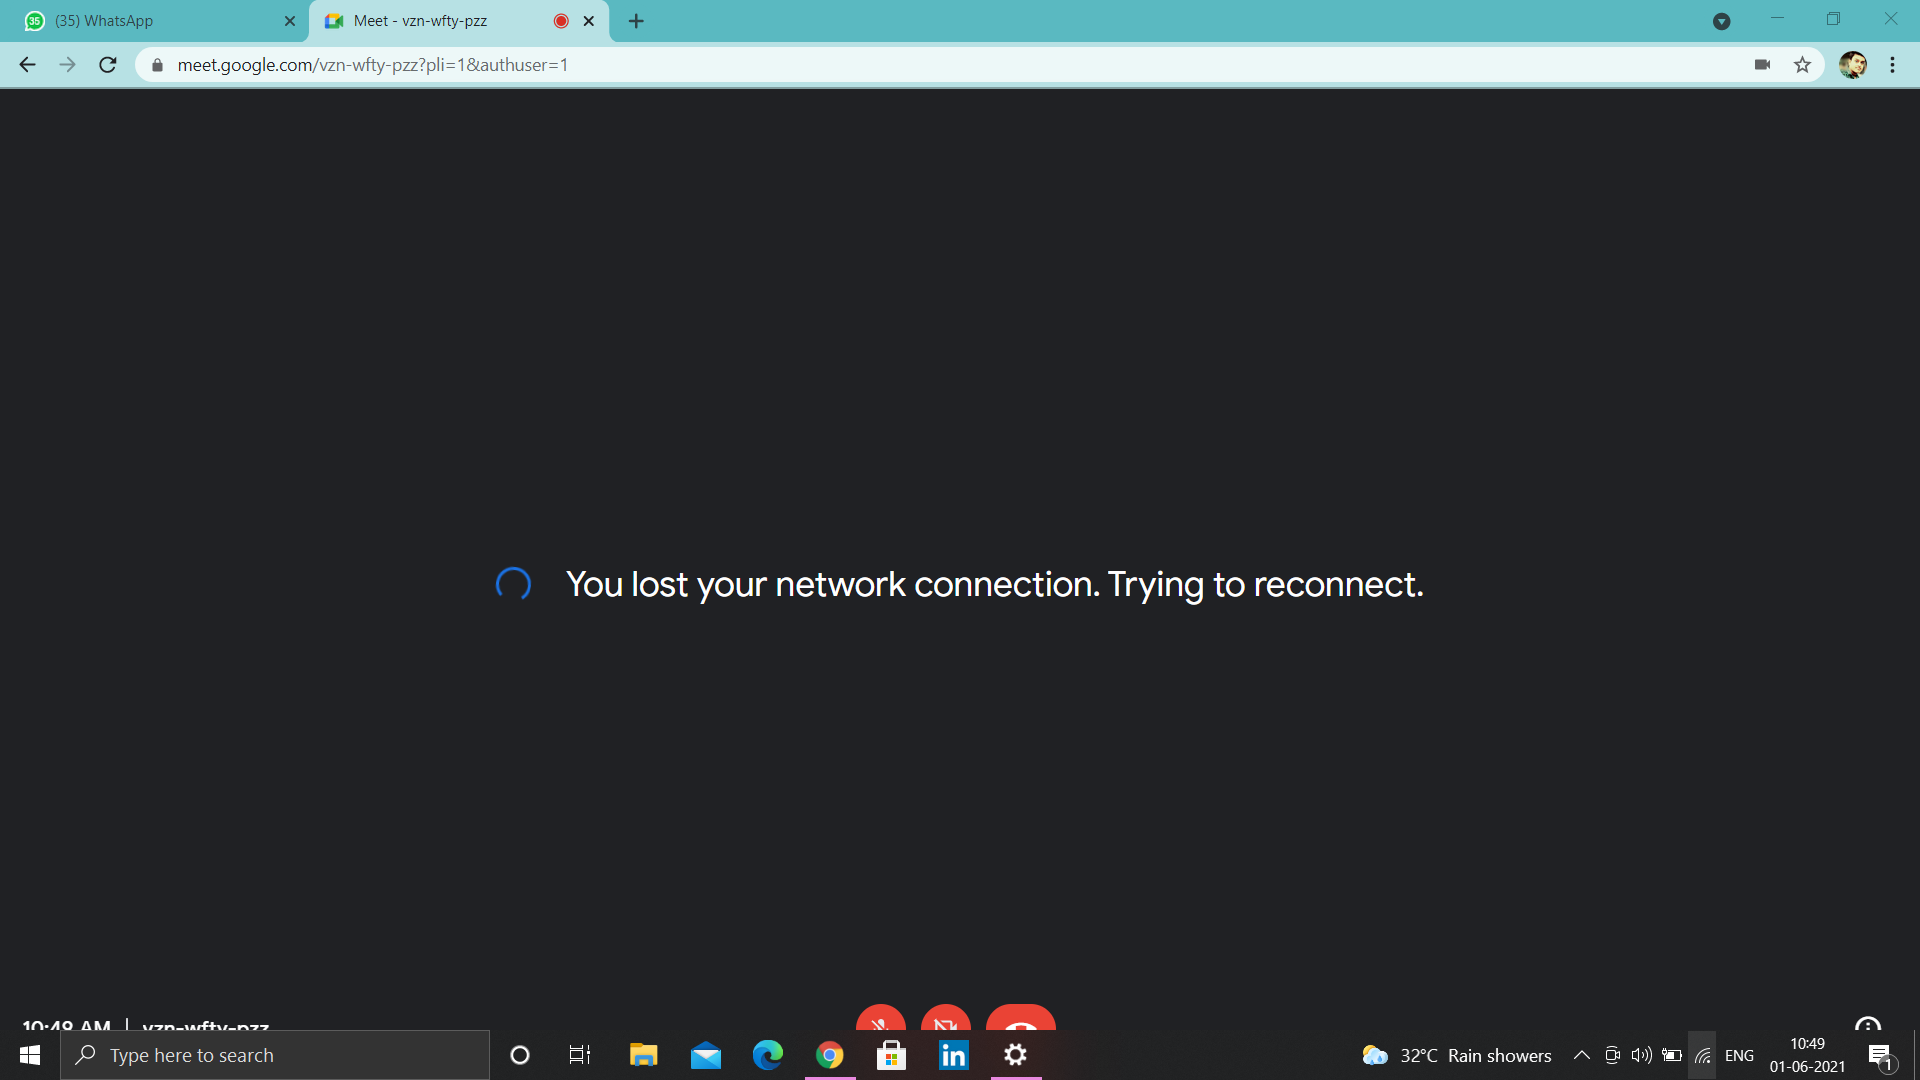
Task: View site information lock icon
Action: pyautogui.click(x=157, y=65)
